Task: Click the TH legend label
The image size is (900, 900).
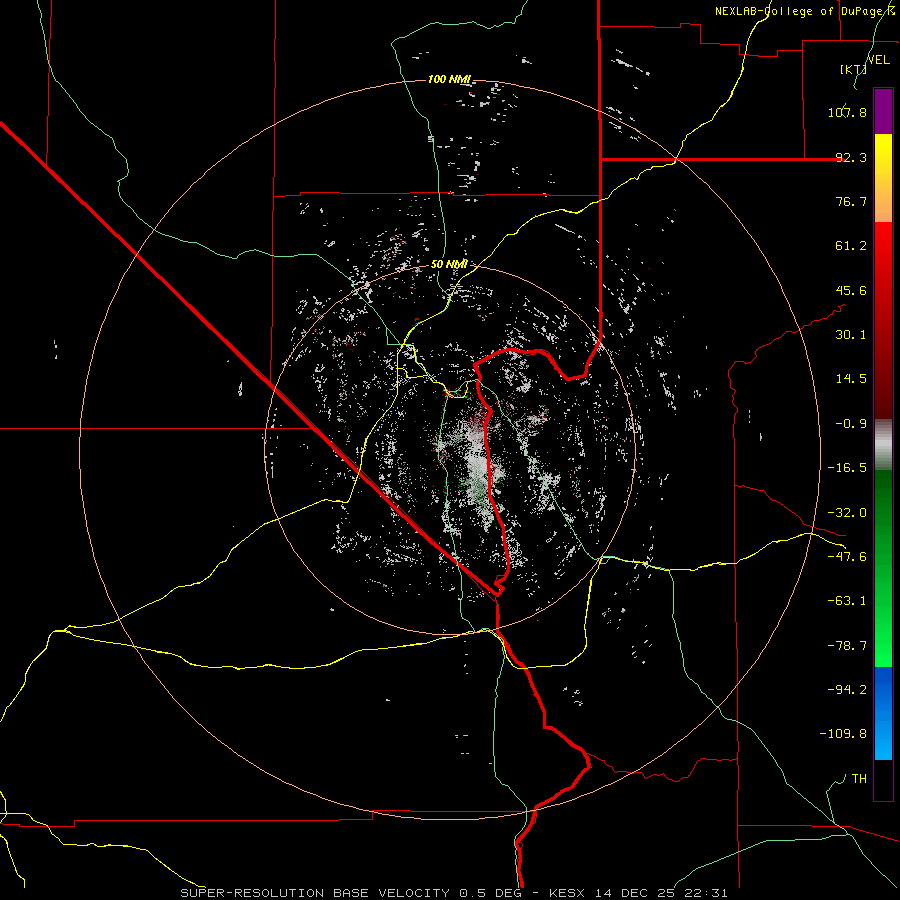Action: click(859, 779)
